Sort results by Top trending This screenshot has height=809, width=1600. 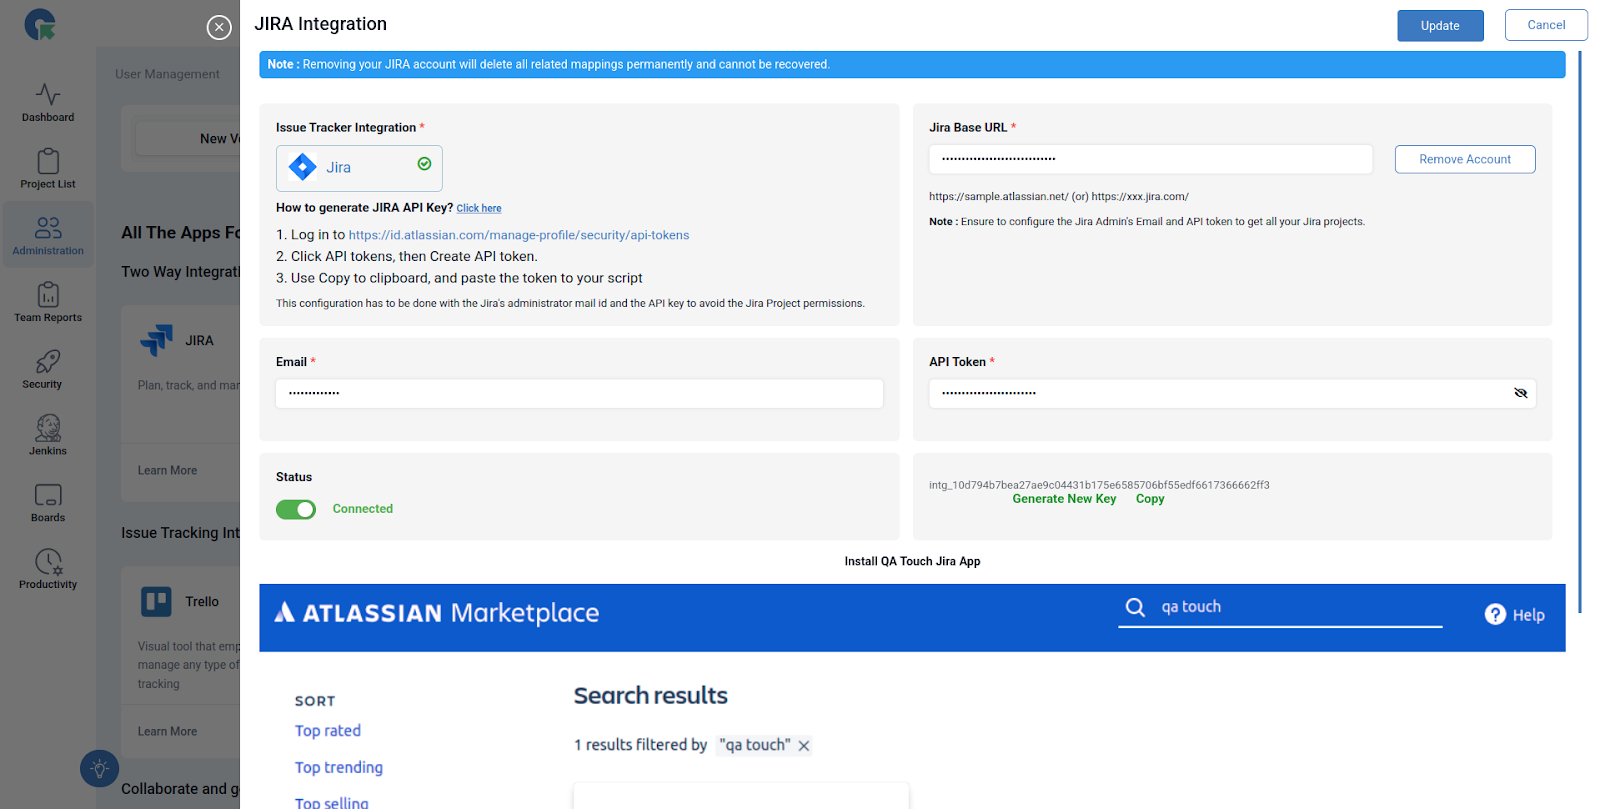click(339, 768)
